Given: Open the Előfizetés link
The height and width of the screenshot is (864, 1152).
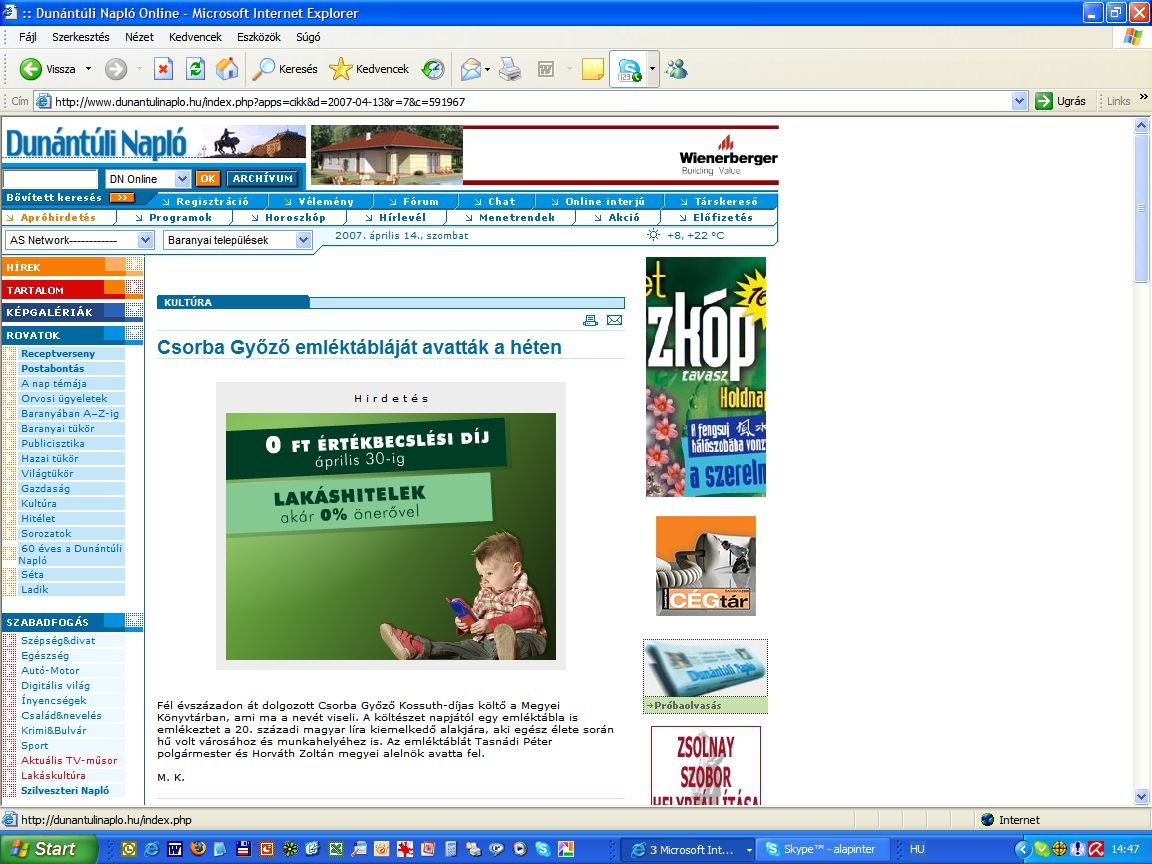Looking at the screenshot, I should (723, 217).
